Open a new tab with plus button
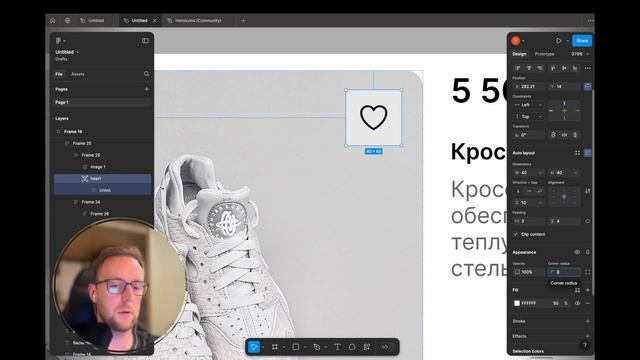Screen dimensions: 640x360 [243, 20]
